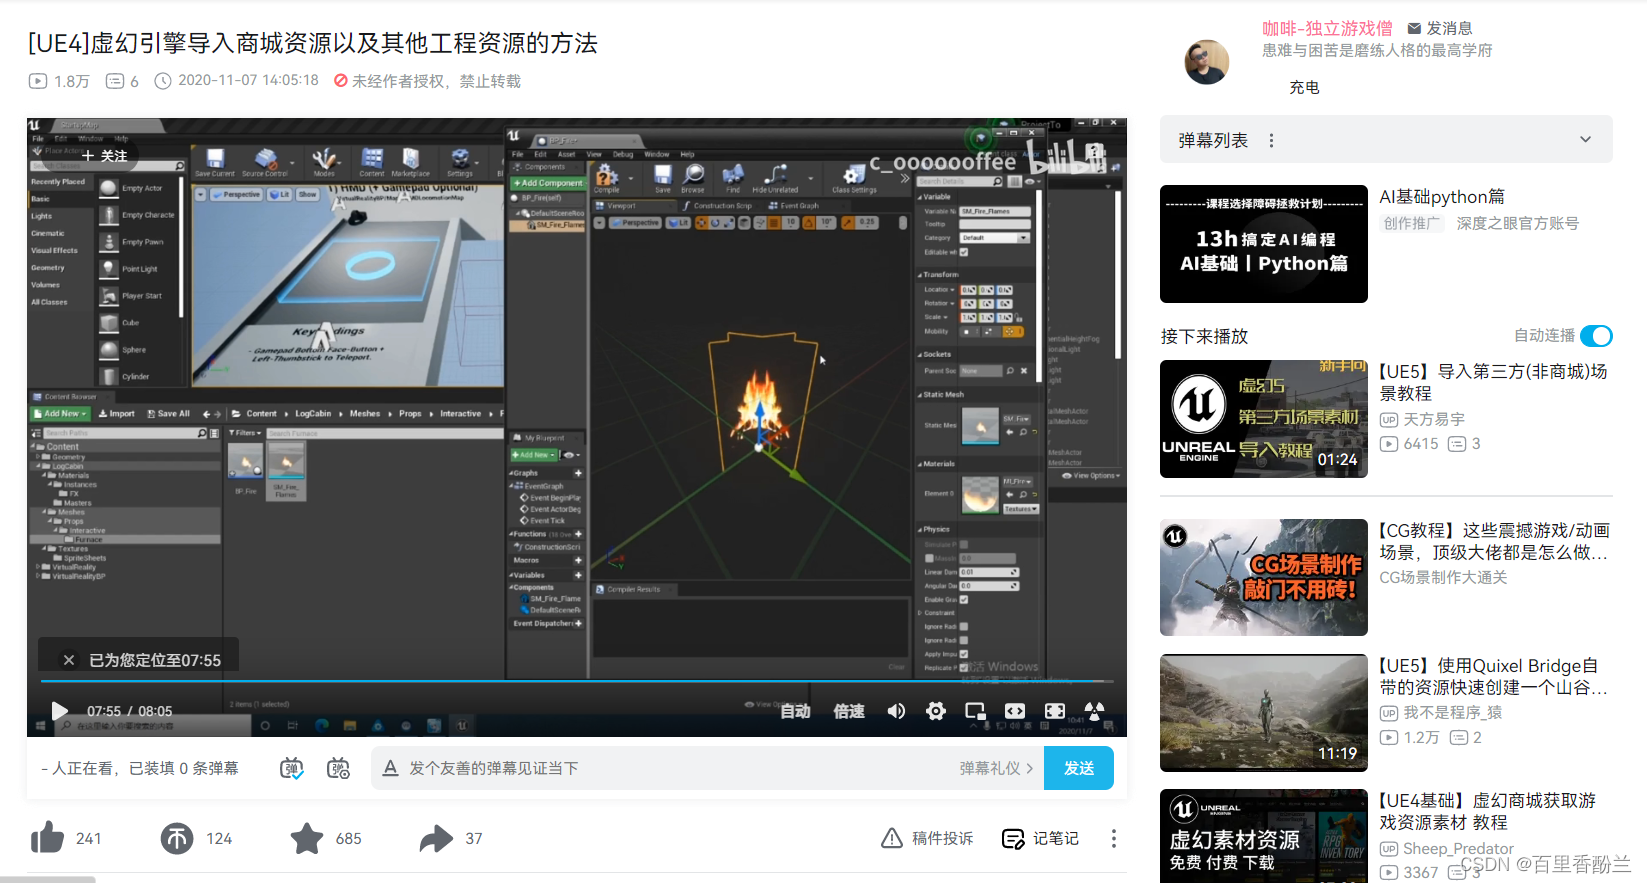Switch to wide screen mode

[1015, 711]
